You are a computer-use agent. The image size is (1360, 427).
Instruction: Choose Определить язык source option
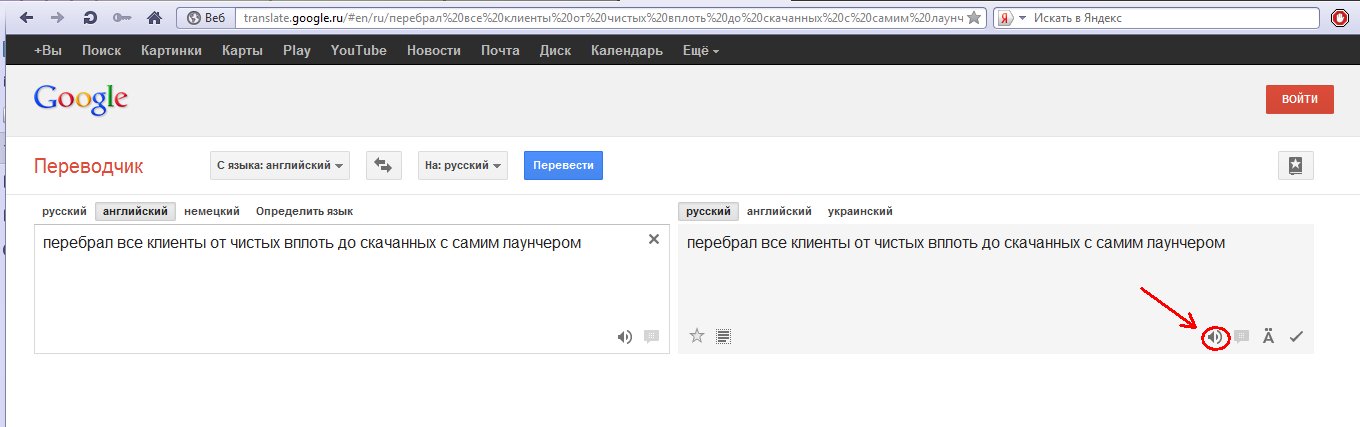pyautogui.click(x=304, y=211)
